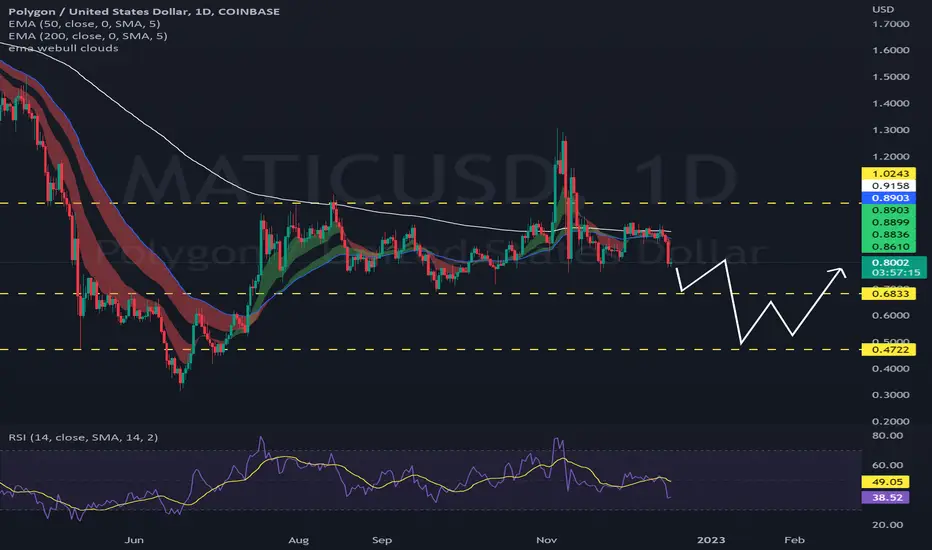
Task: Click the 0.6000 price axis tick
Action: (x=890, y=315)
